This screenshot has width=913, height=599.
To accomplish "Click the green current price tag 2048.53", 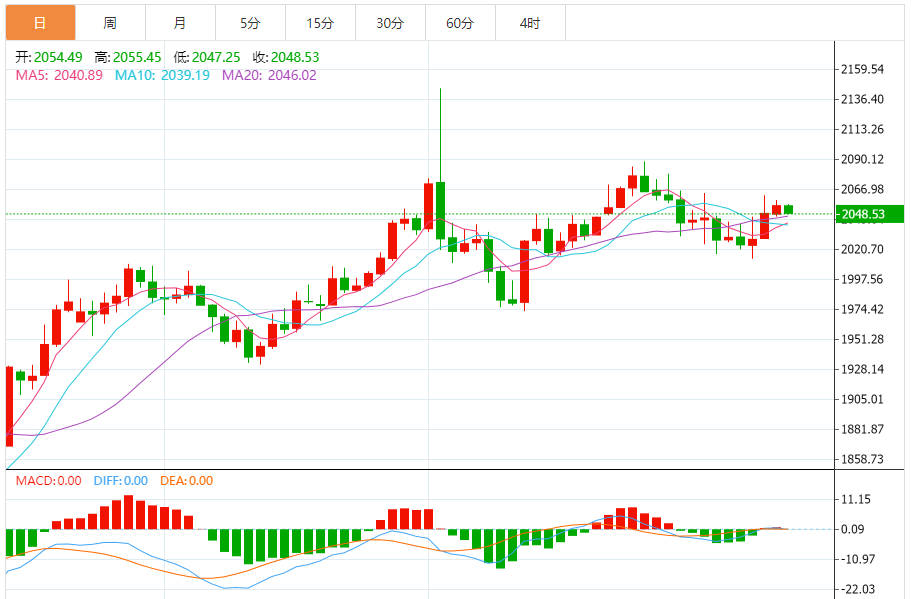I will (869, 214).
